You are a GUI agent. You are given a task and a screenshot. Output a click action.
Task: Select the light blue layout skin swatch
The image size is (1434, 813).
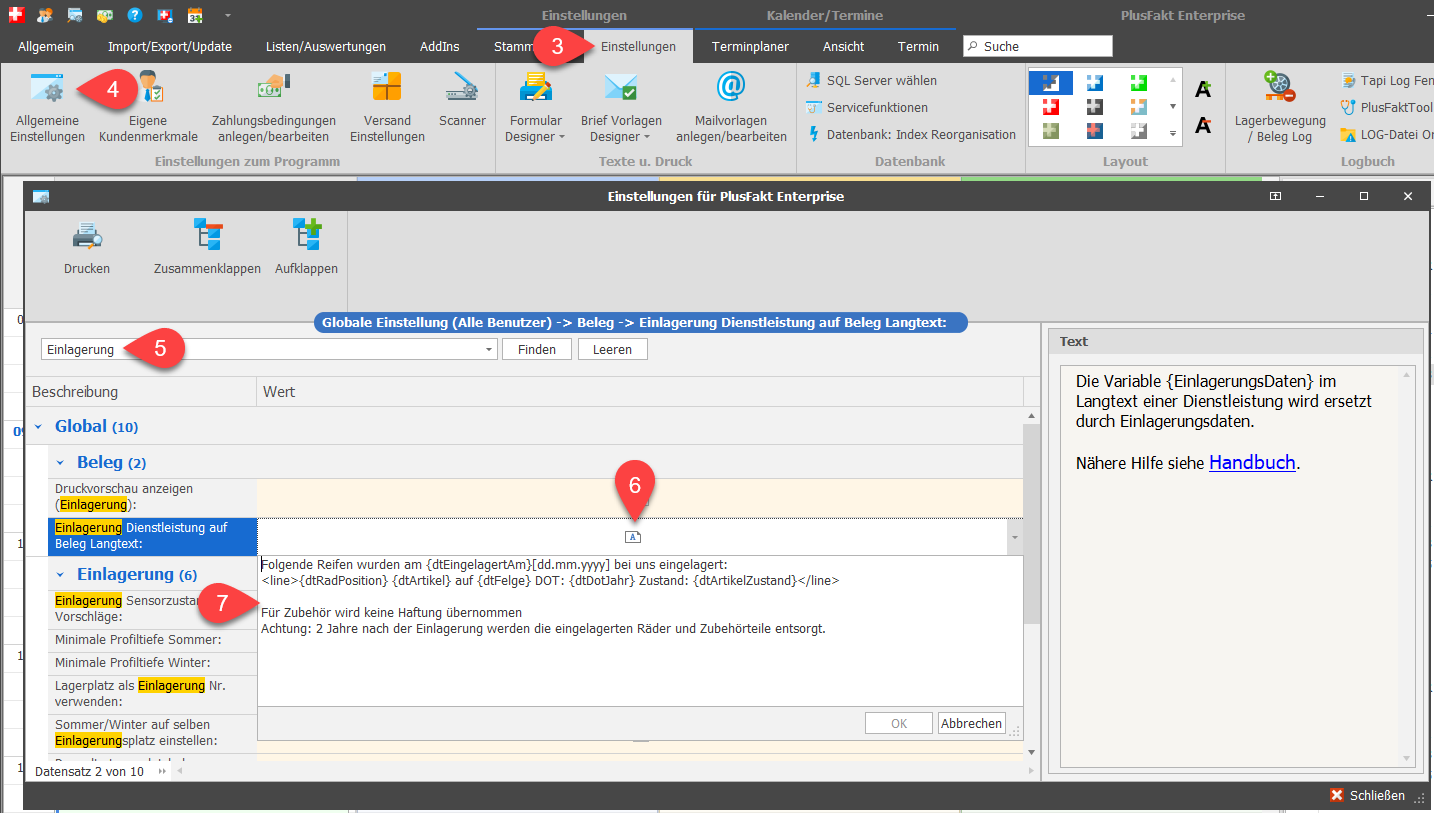[1095, 82]
